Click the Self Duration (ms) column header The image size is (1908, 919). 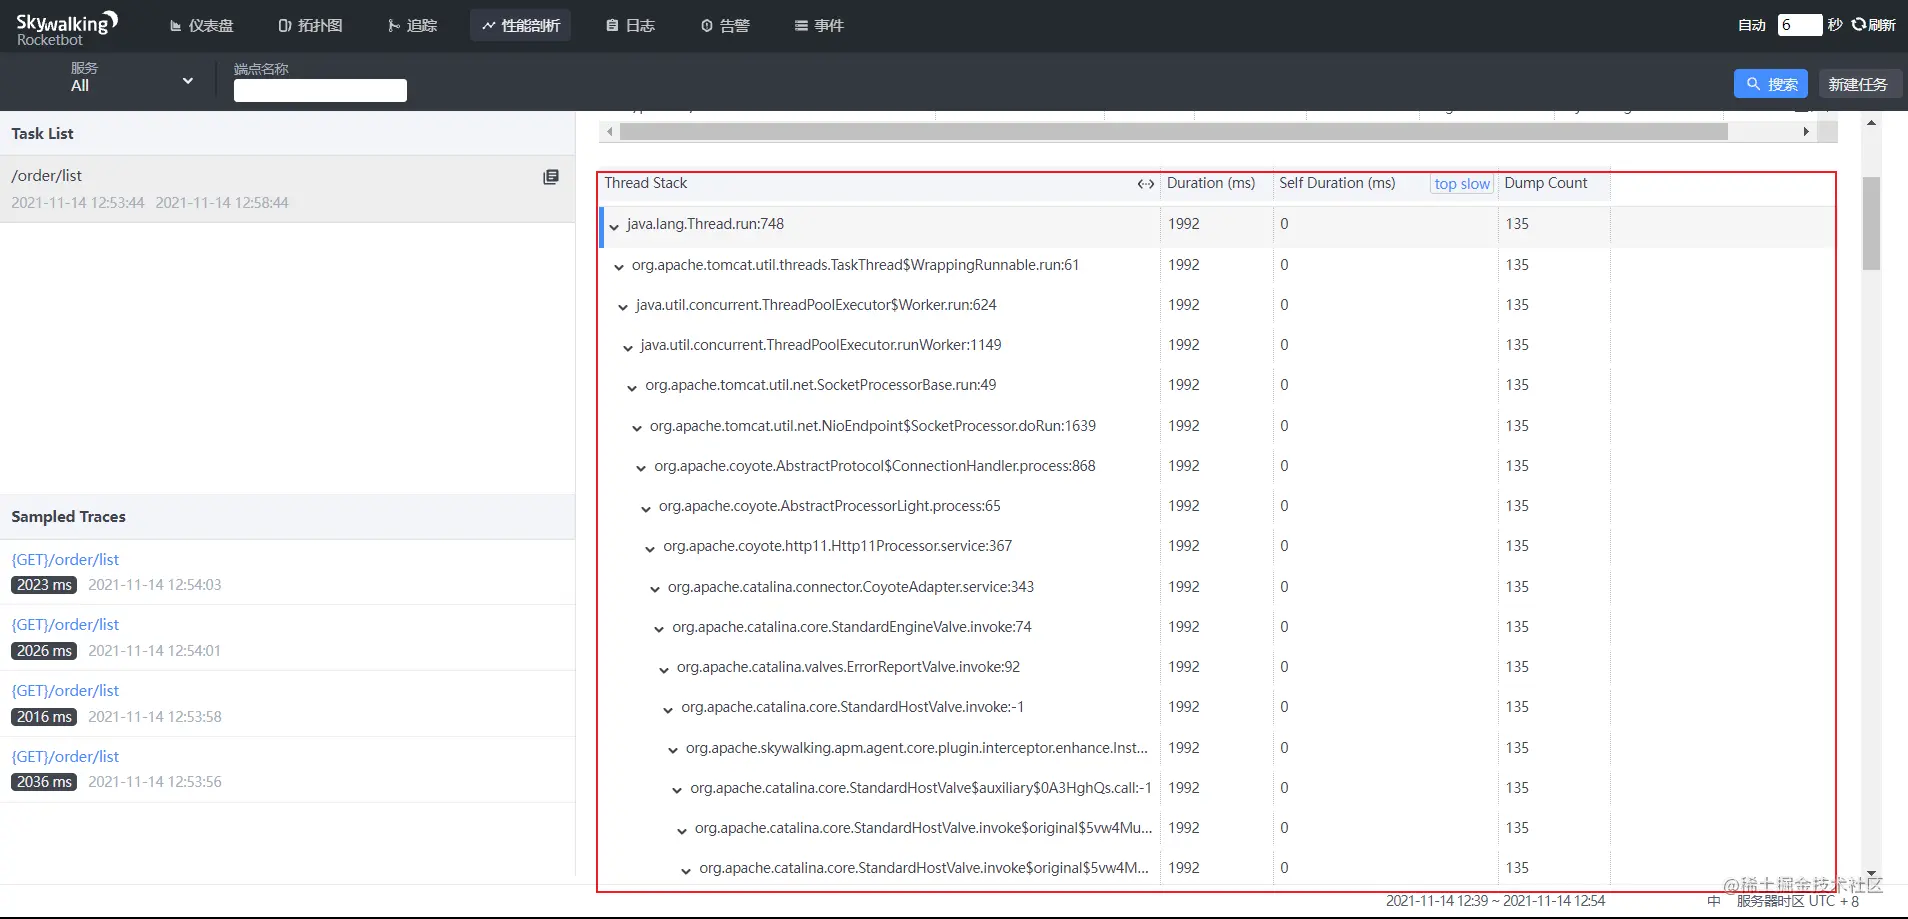coord(1337,183)
